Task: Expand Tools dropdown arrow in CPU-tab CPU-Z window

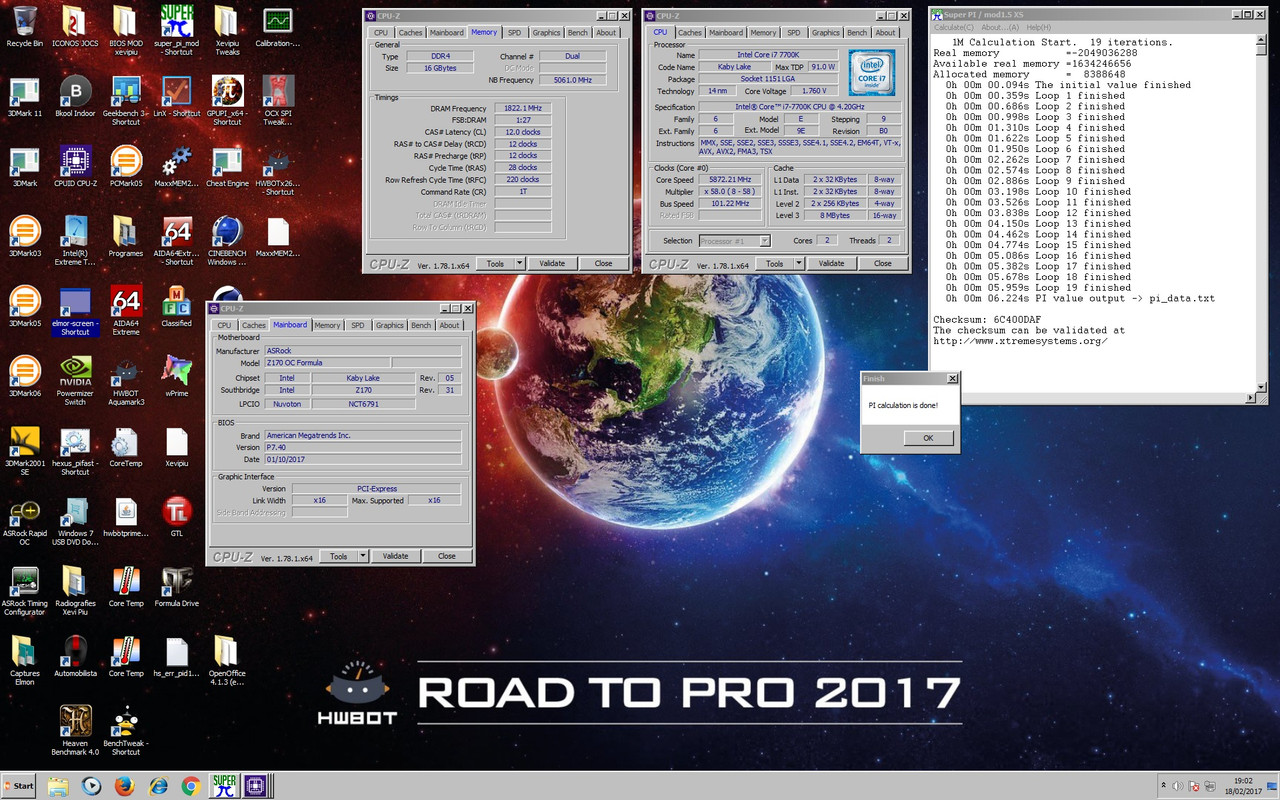Action: point(799,263)
